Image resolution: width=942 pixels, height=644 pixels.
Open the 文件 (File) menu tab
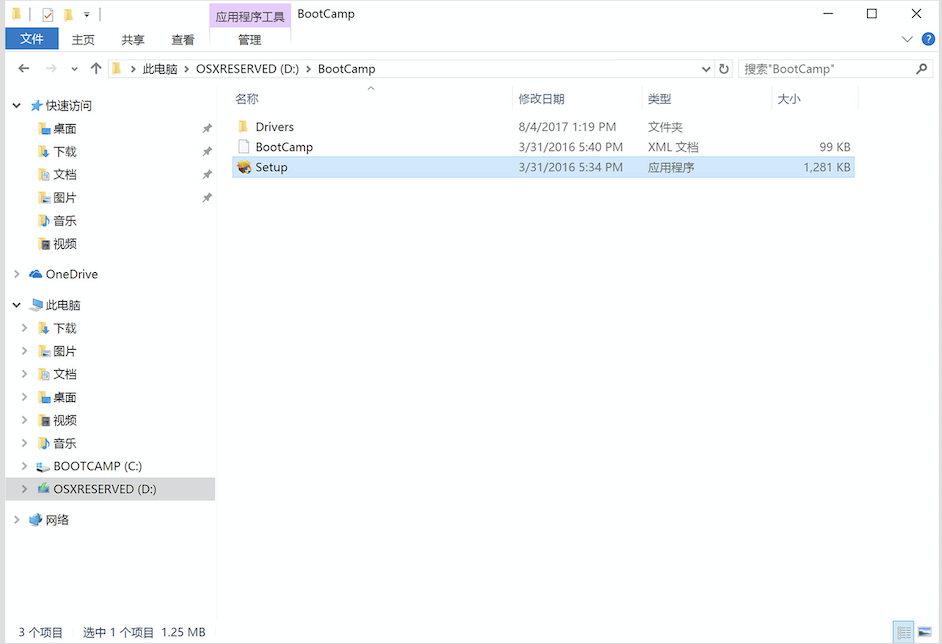pyautogui.click(x=32, y=39)
